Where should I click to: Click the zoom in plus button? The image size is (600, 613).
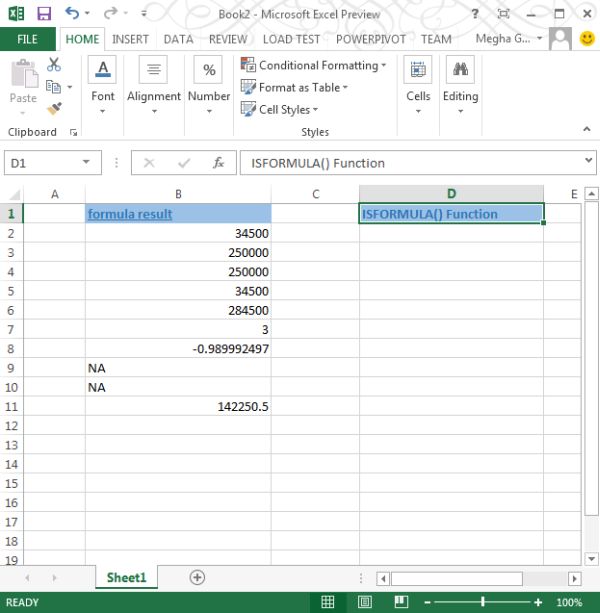point(538,602)
